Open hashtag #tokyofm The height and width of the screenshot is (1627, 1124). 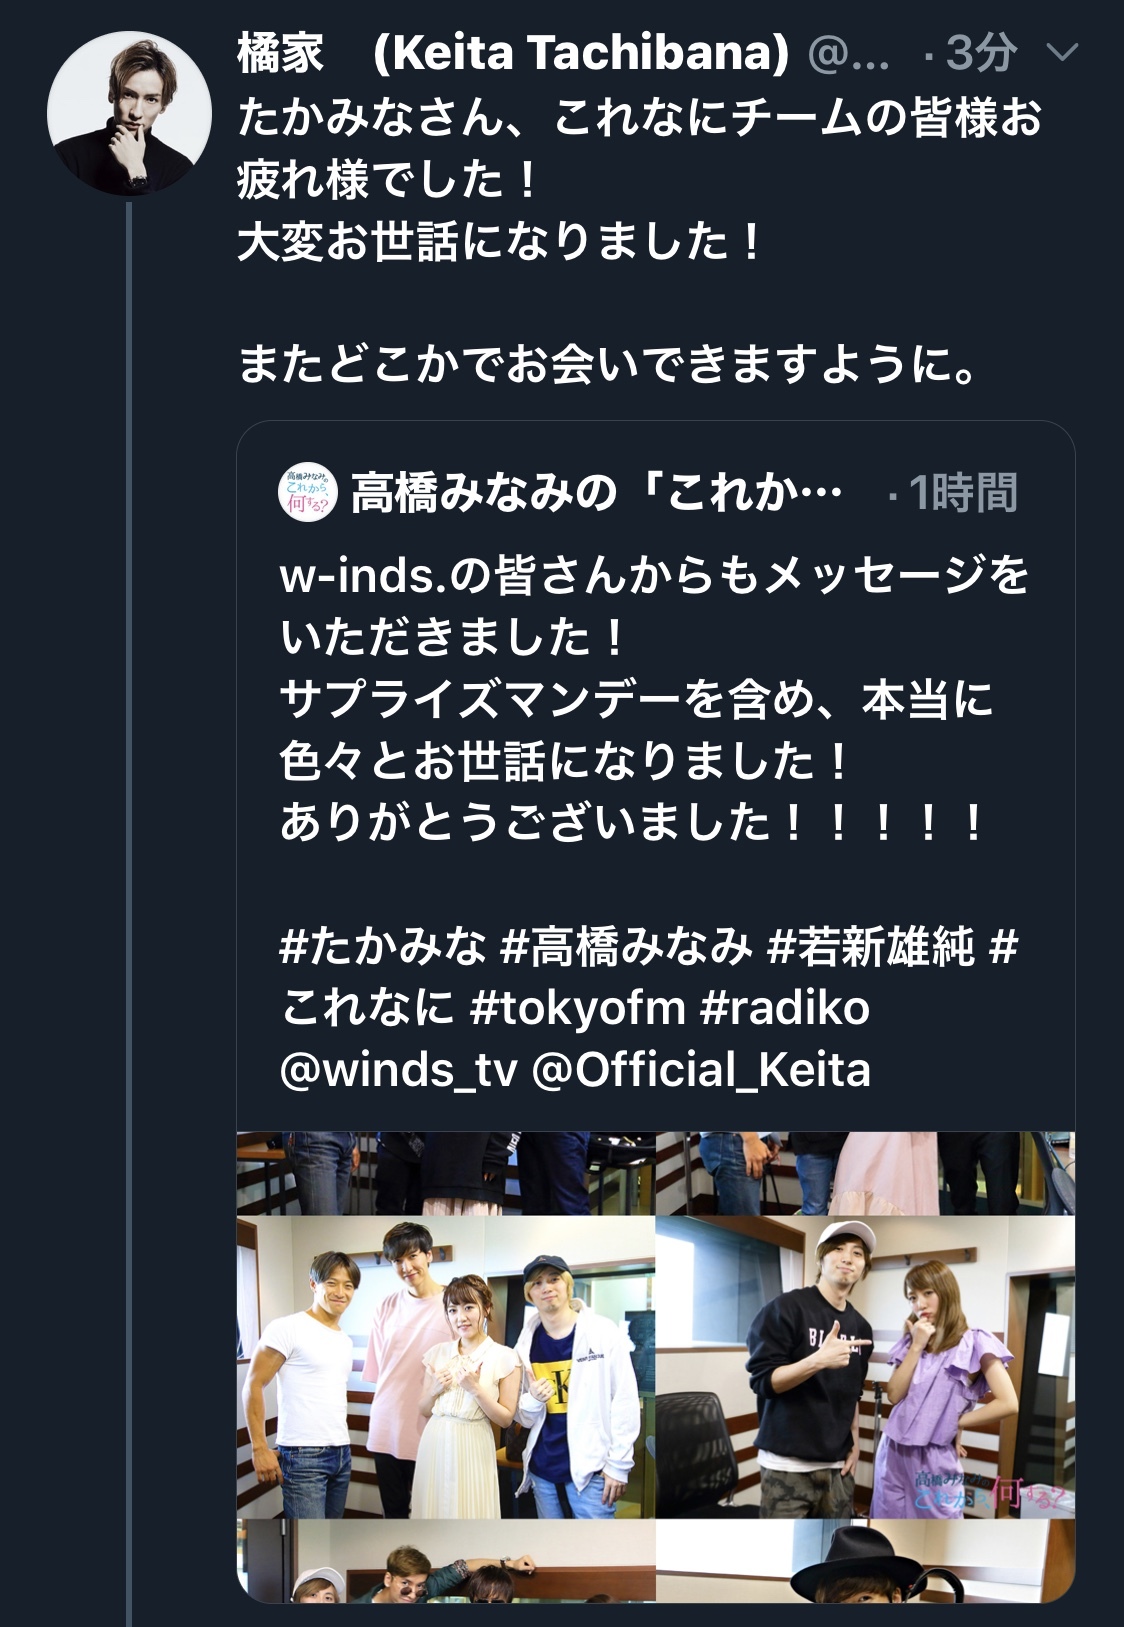[578, 1007]
